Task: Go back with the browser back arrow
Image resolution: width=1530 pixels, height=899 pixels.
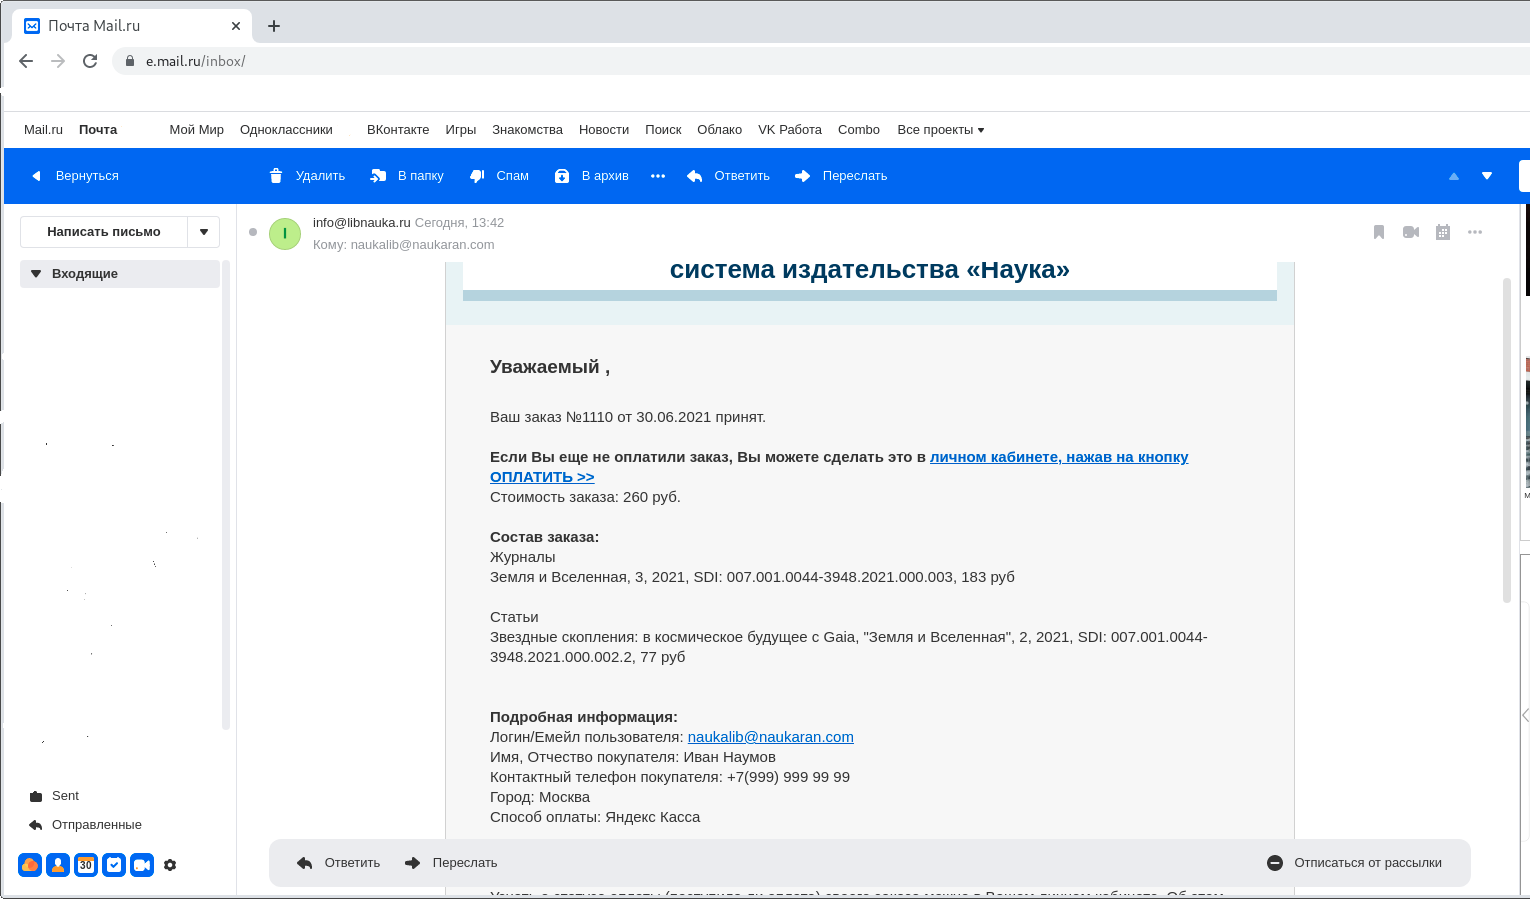Action: (x=26, y=61)
